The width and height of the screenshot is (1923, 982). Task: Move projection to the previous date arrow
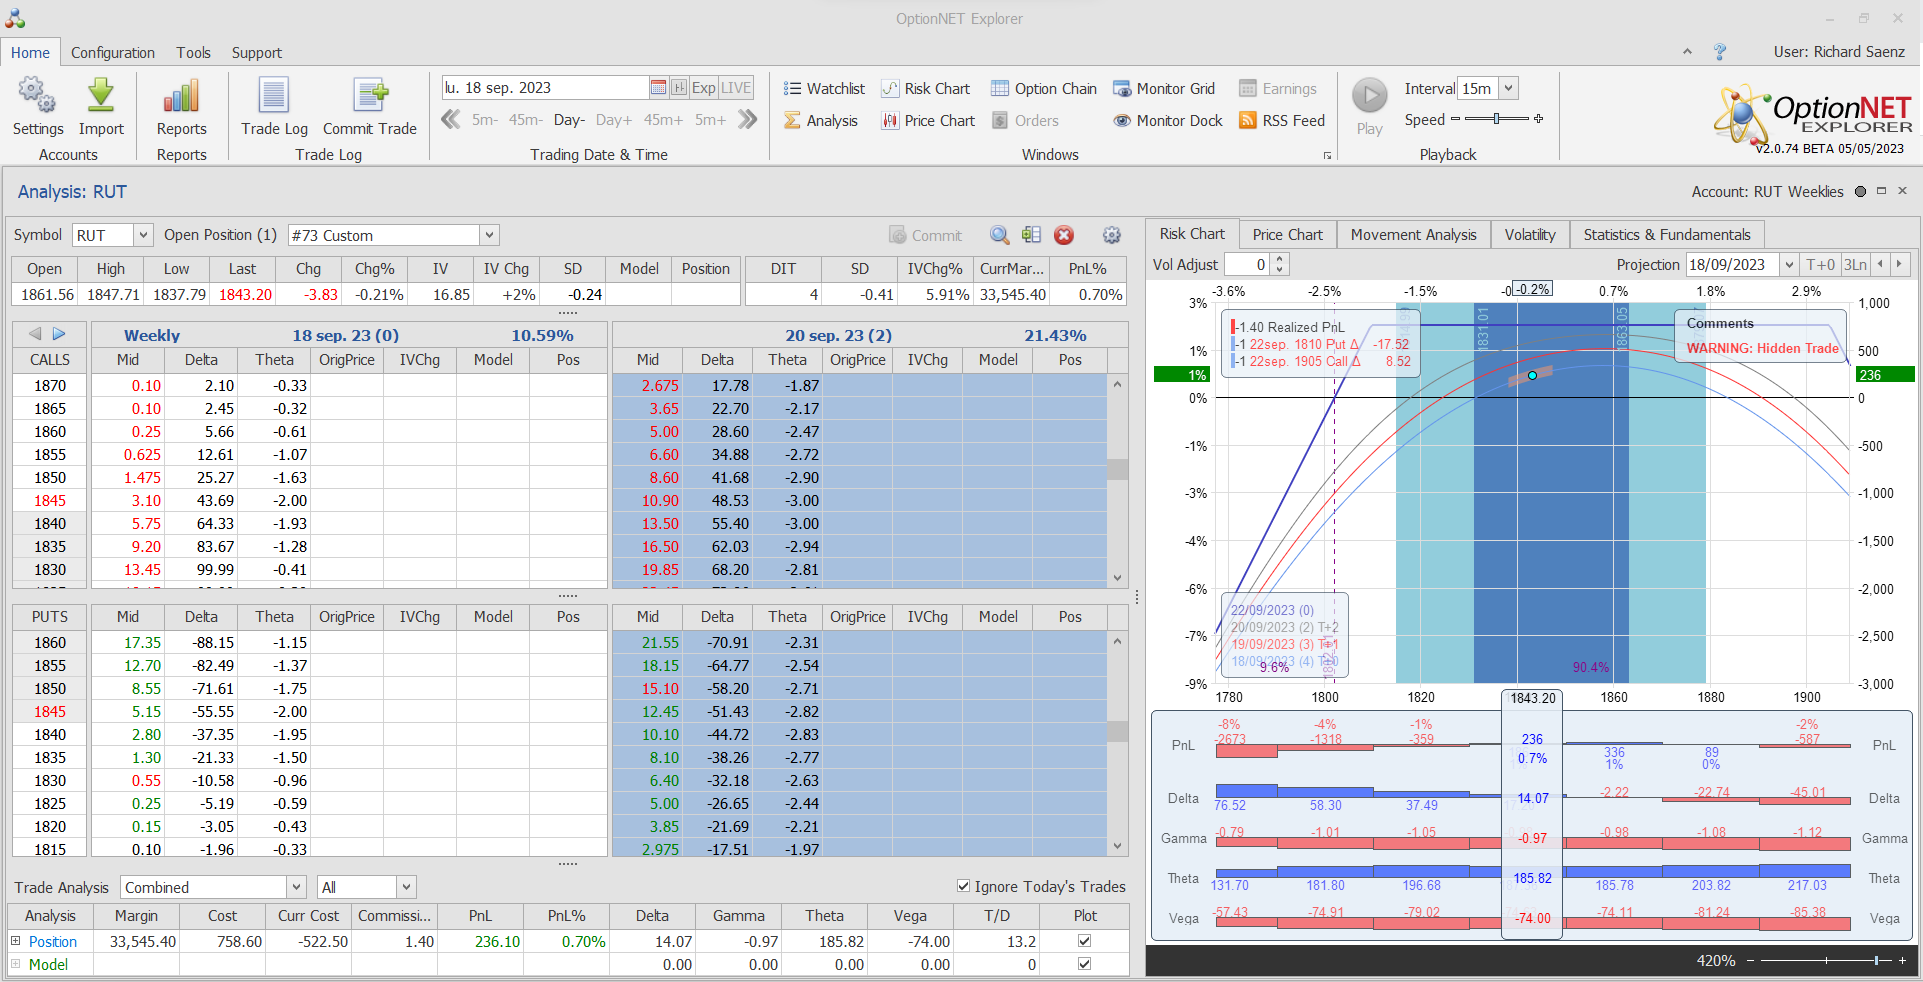click(x=1881, y=264)
